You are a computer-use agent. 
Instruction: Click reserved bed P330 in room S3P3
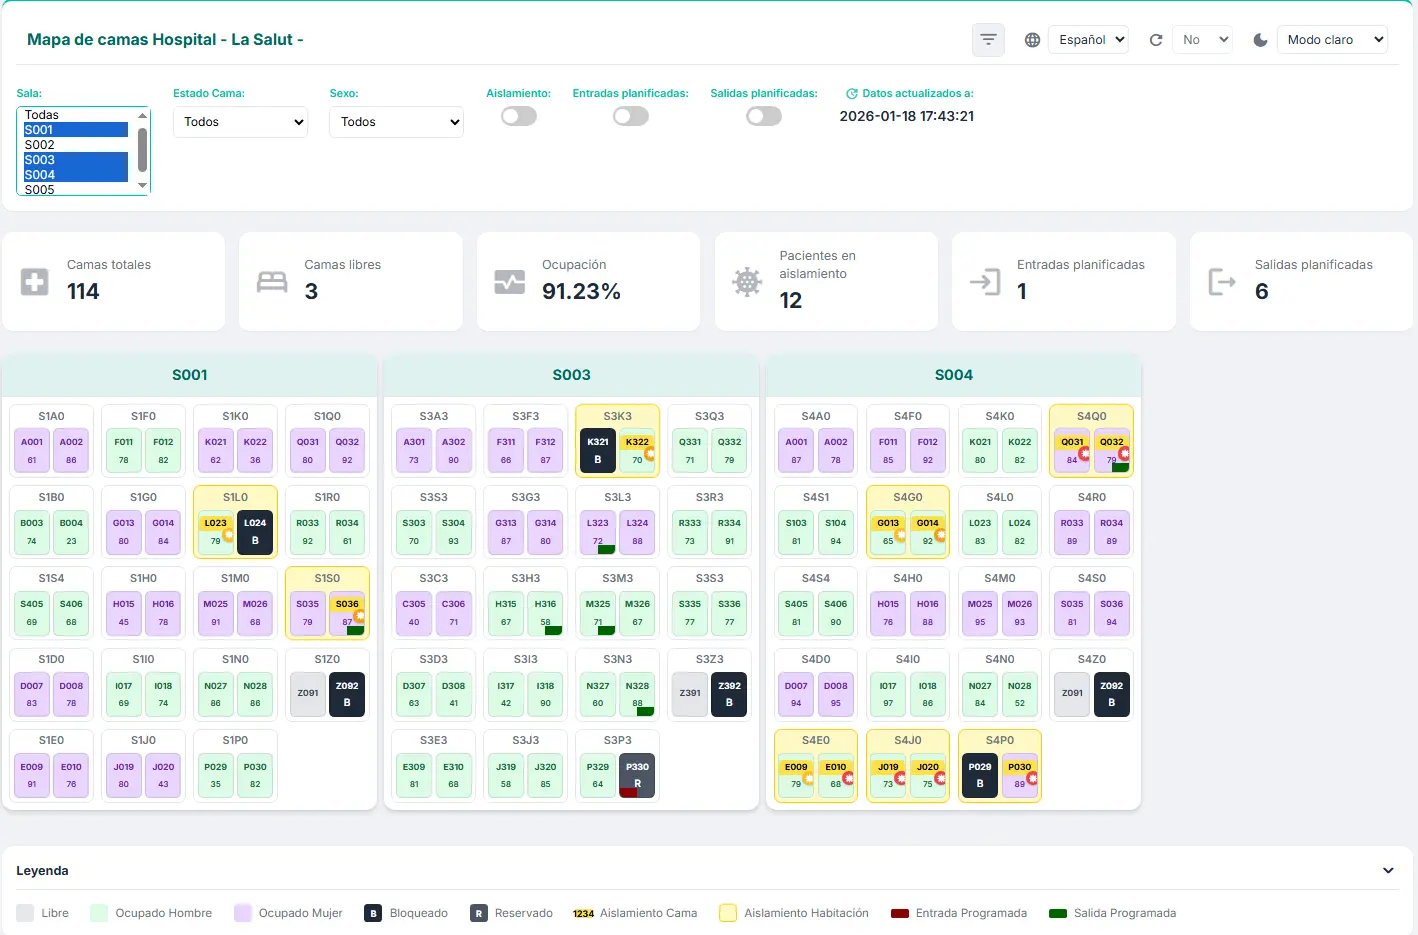click(x=637, y=775)
